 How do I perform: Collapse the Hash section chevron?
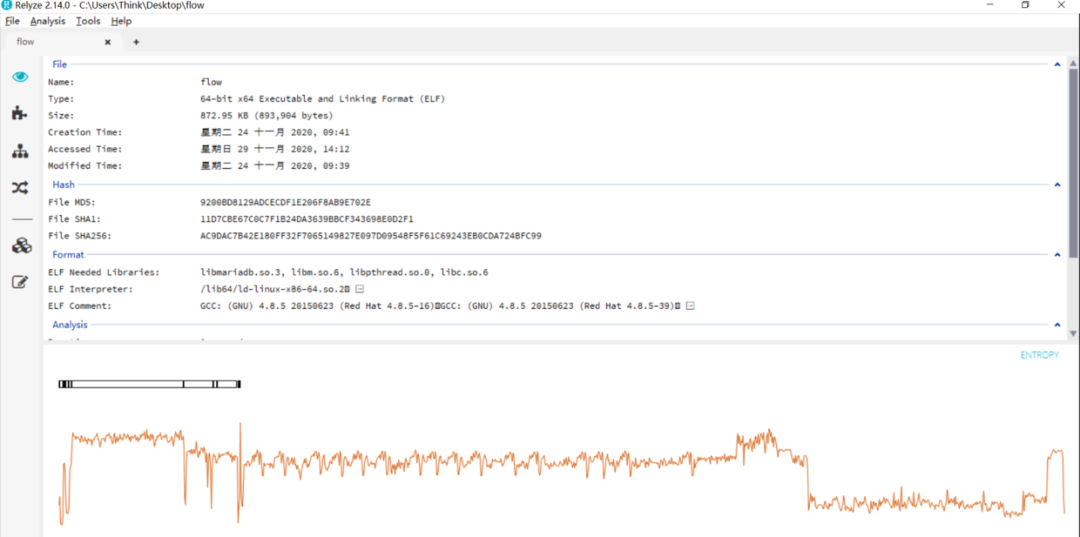click(x=1058, y=185)
